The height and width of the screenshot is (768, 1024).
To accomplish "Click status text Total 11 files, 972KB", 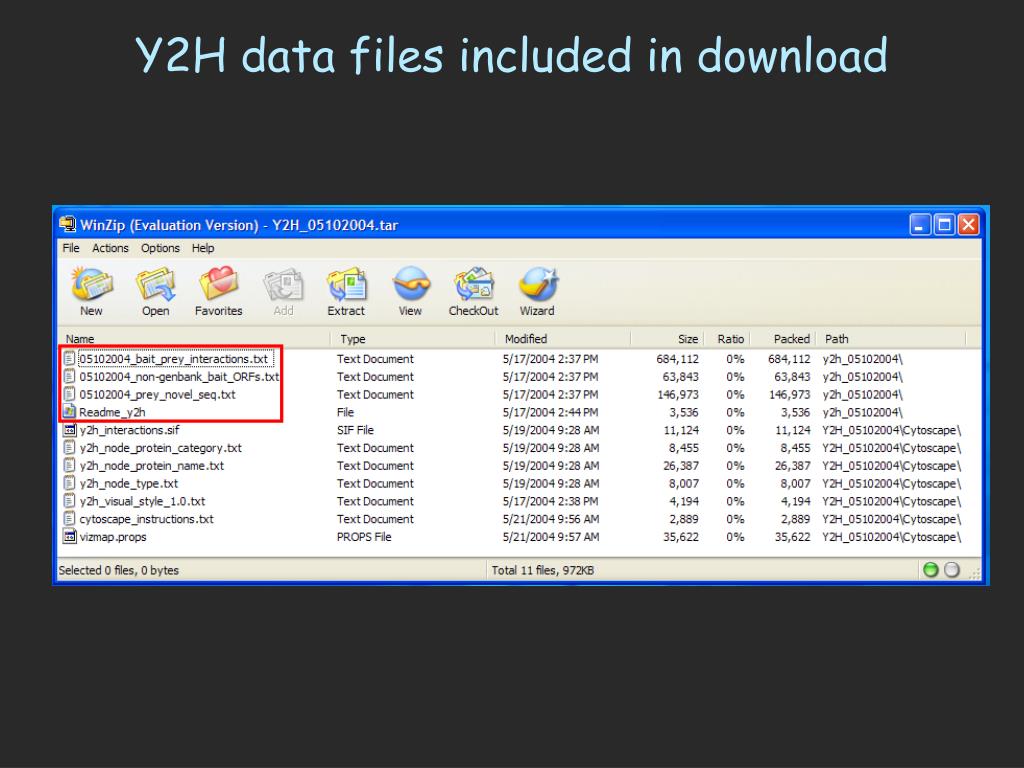I will 543,570.
